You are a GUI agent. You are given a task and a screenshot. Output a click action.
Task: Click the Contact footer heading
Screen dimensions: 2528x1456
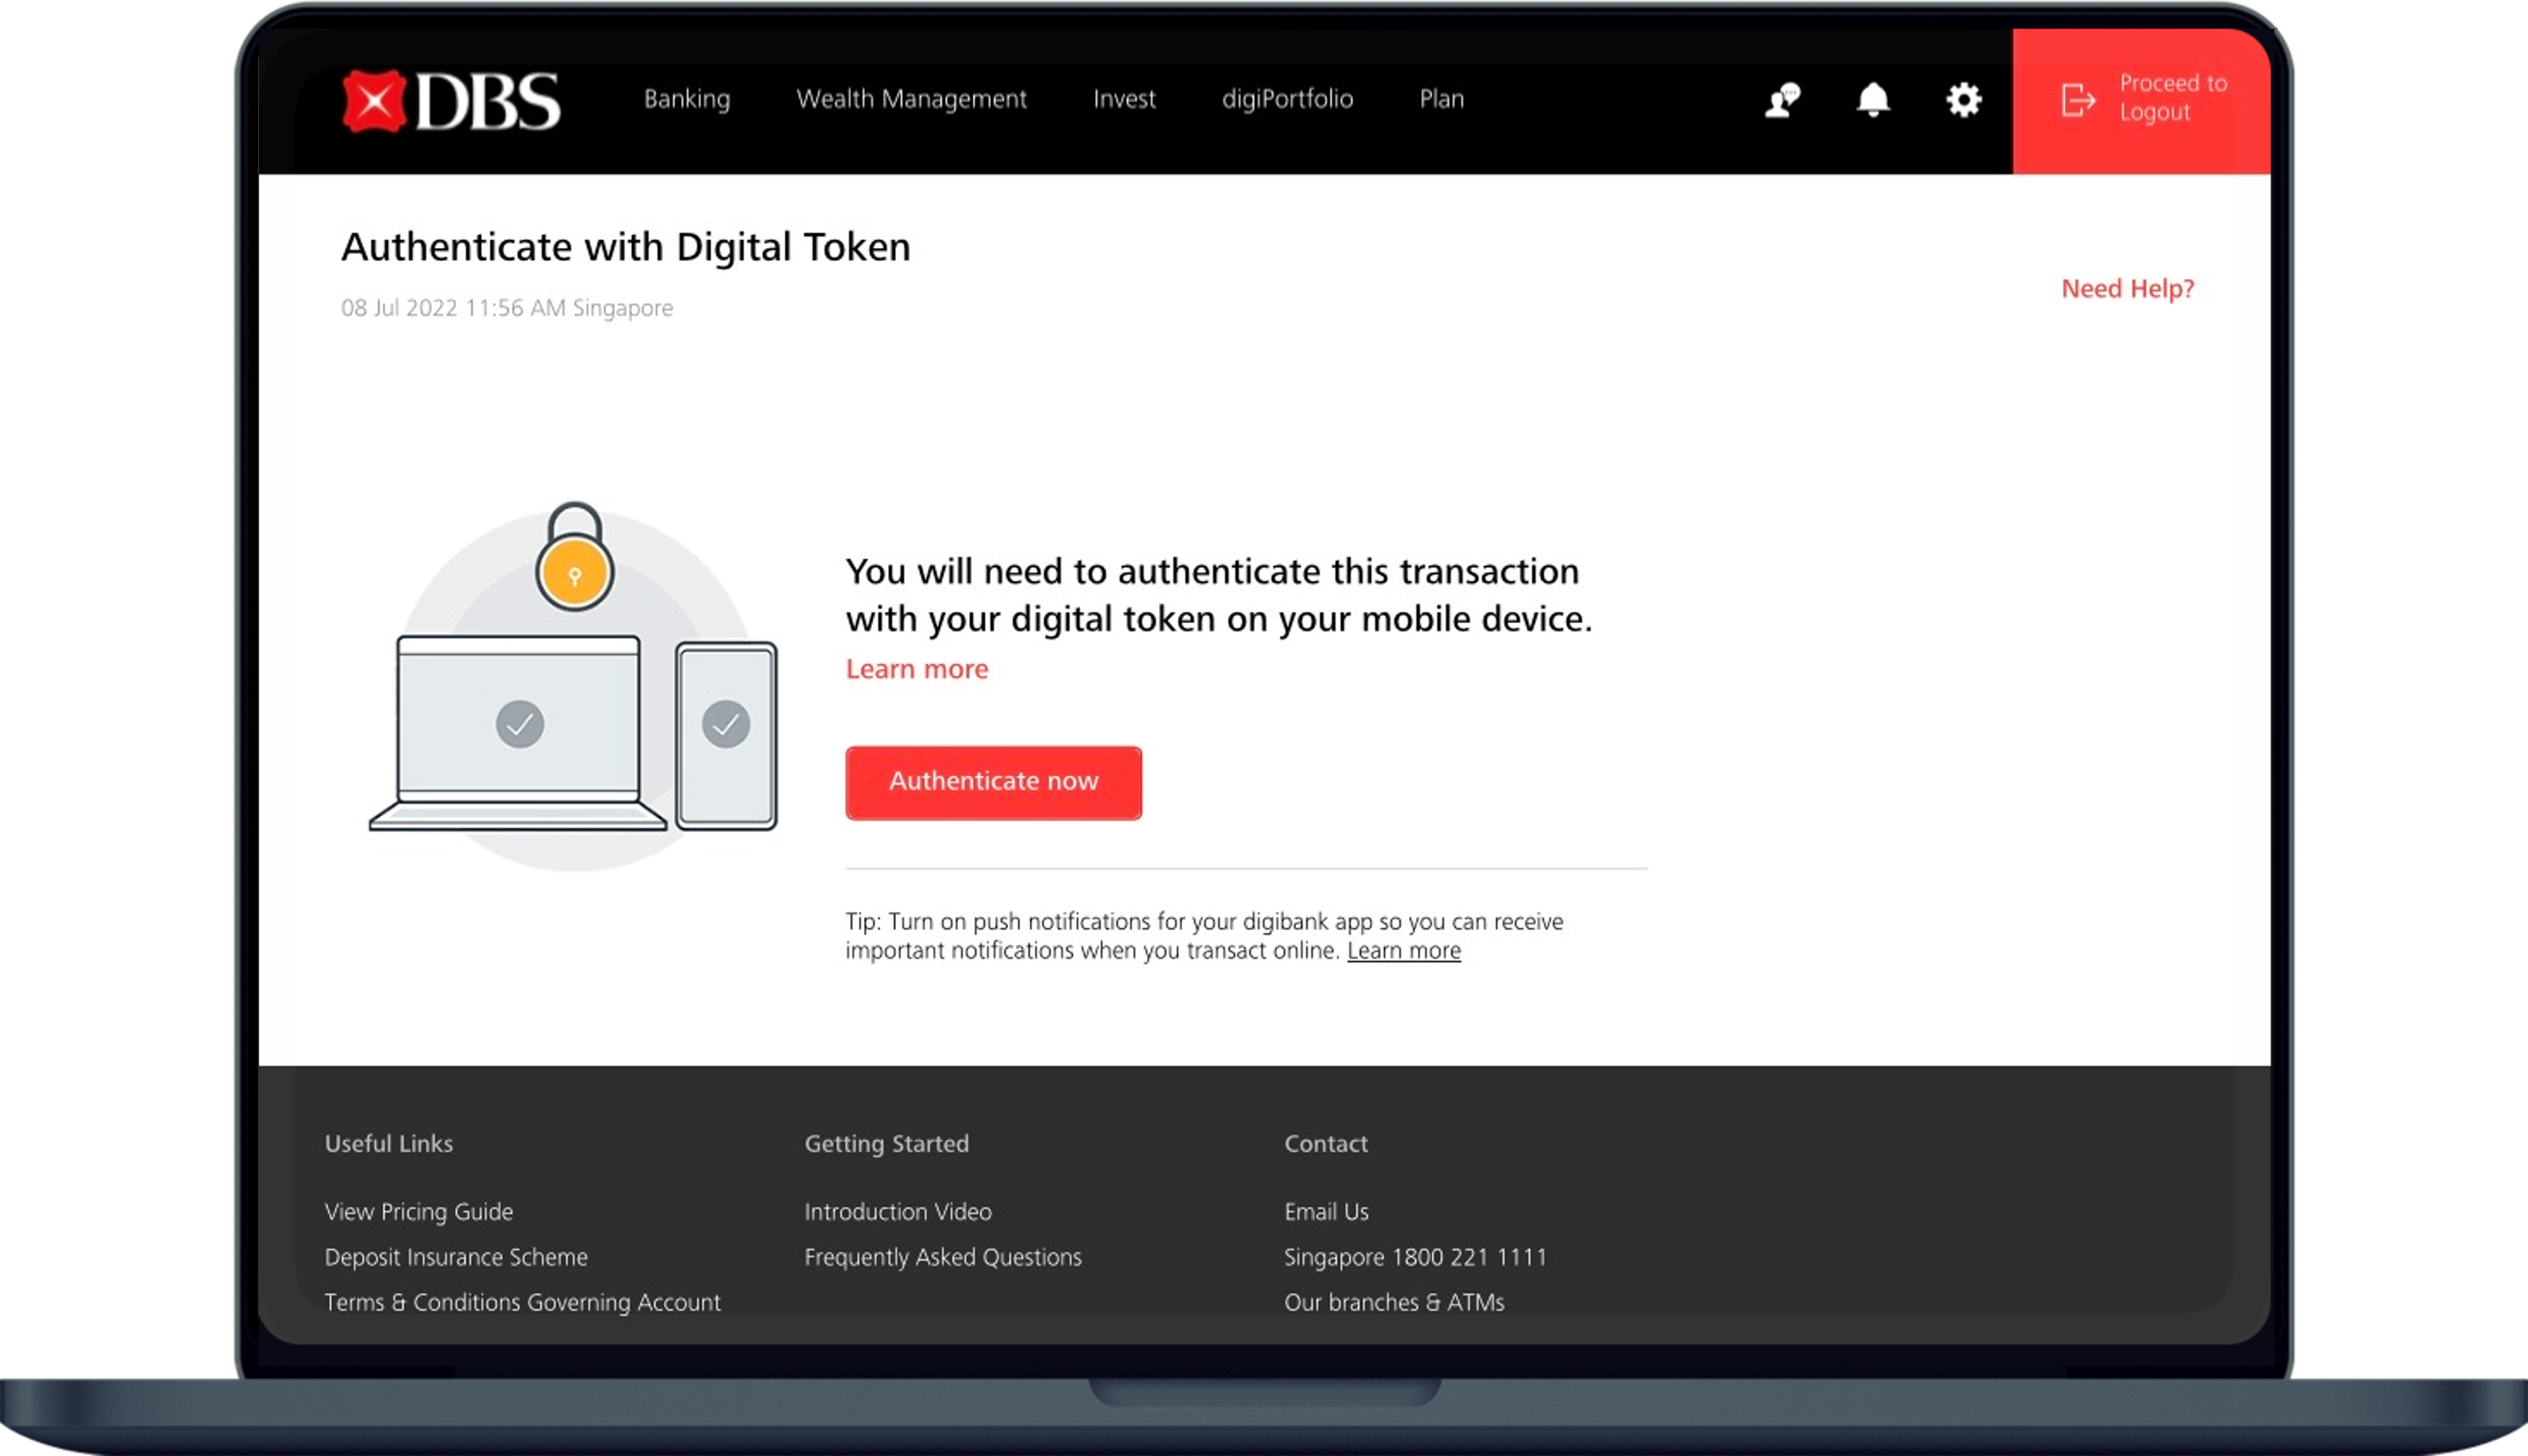coord(1325,1144)
